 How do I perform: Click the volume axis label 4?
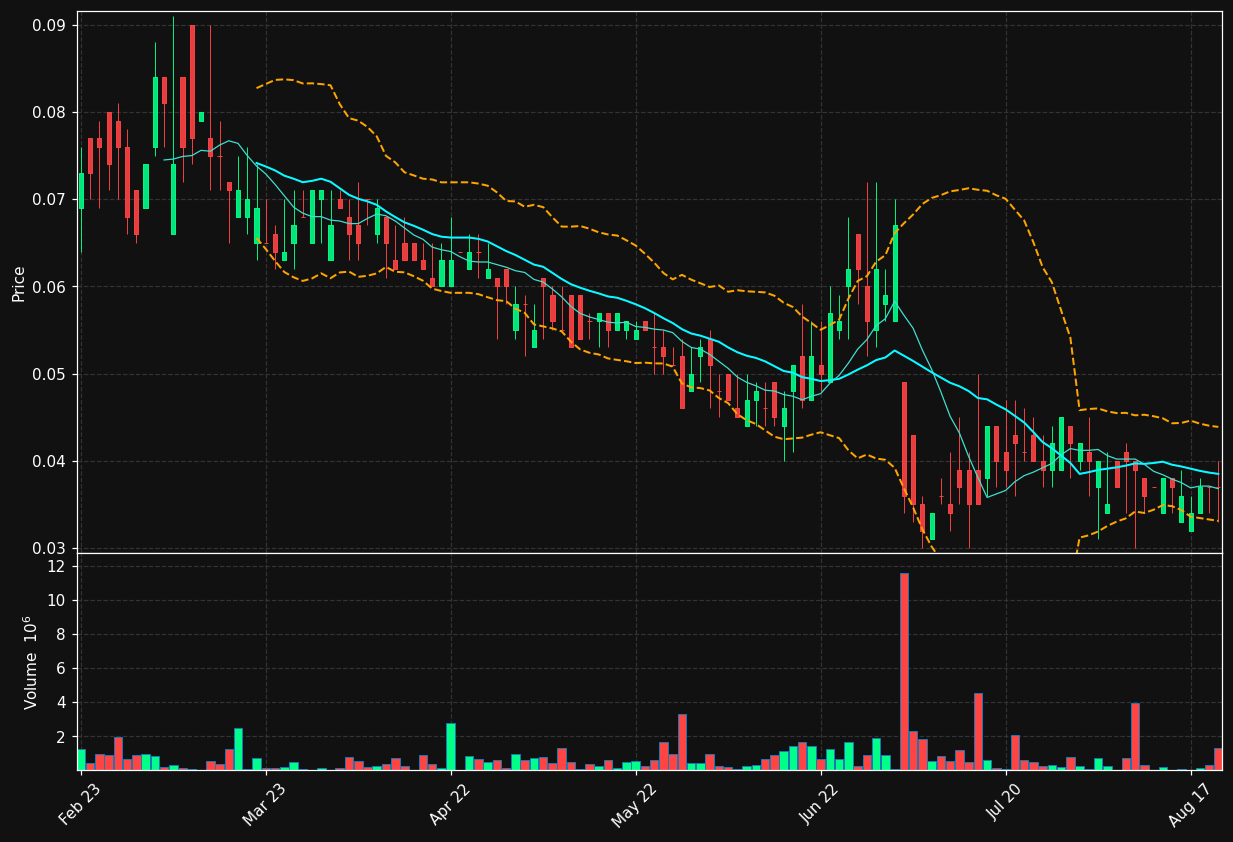(x=63, y=702)
